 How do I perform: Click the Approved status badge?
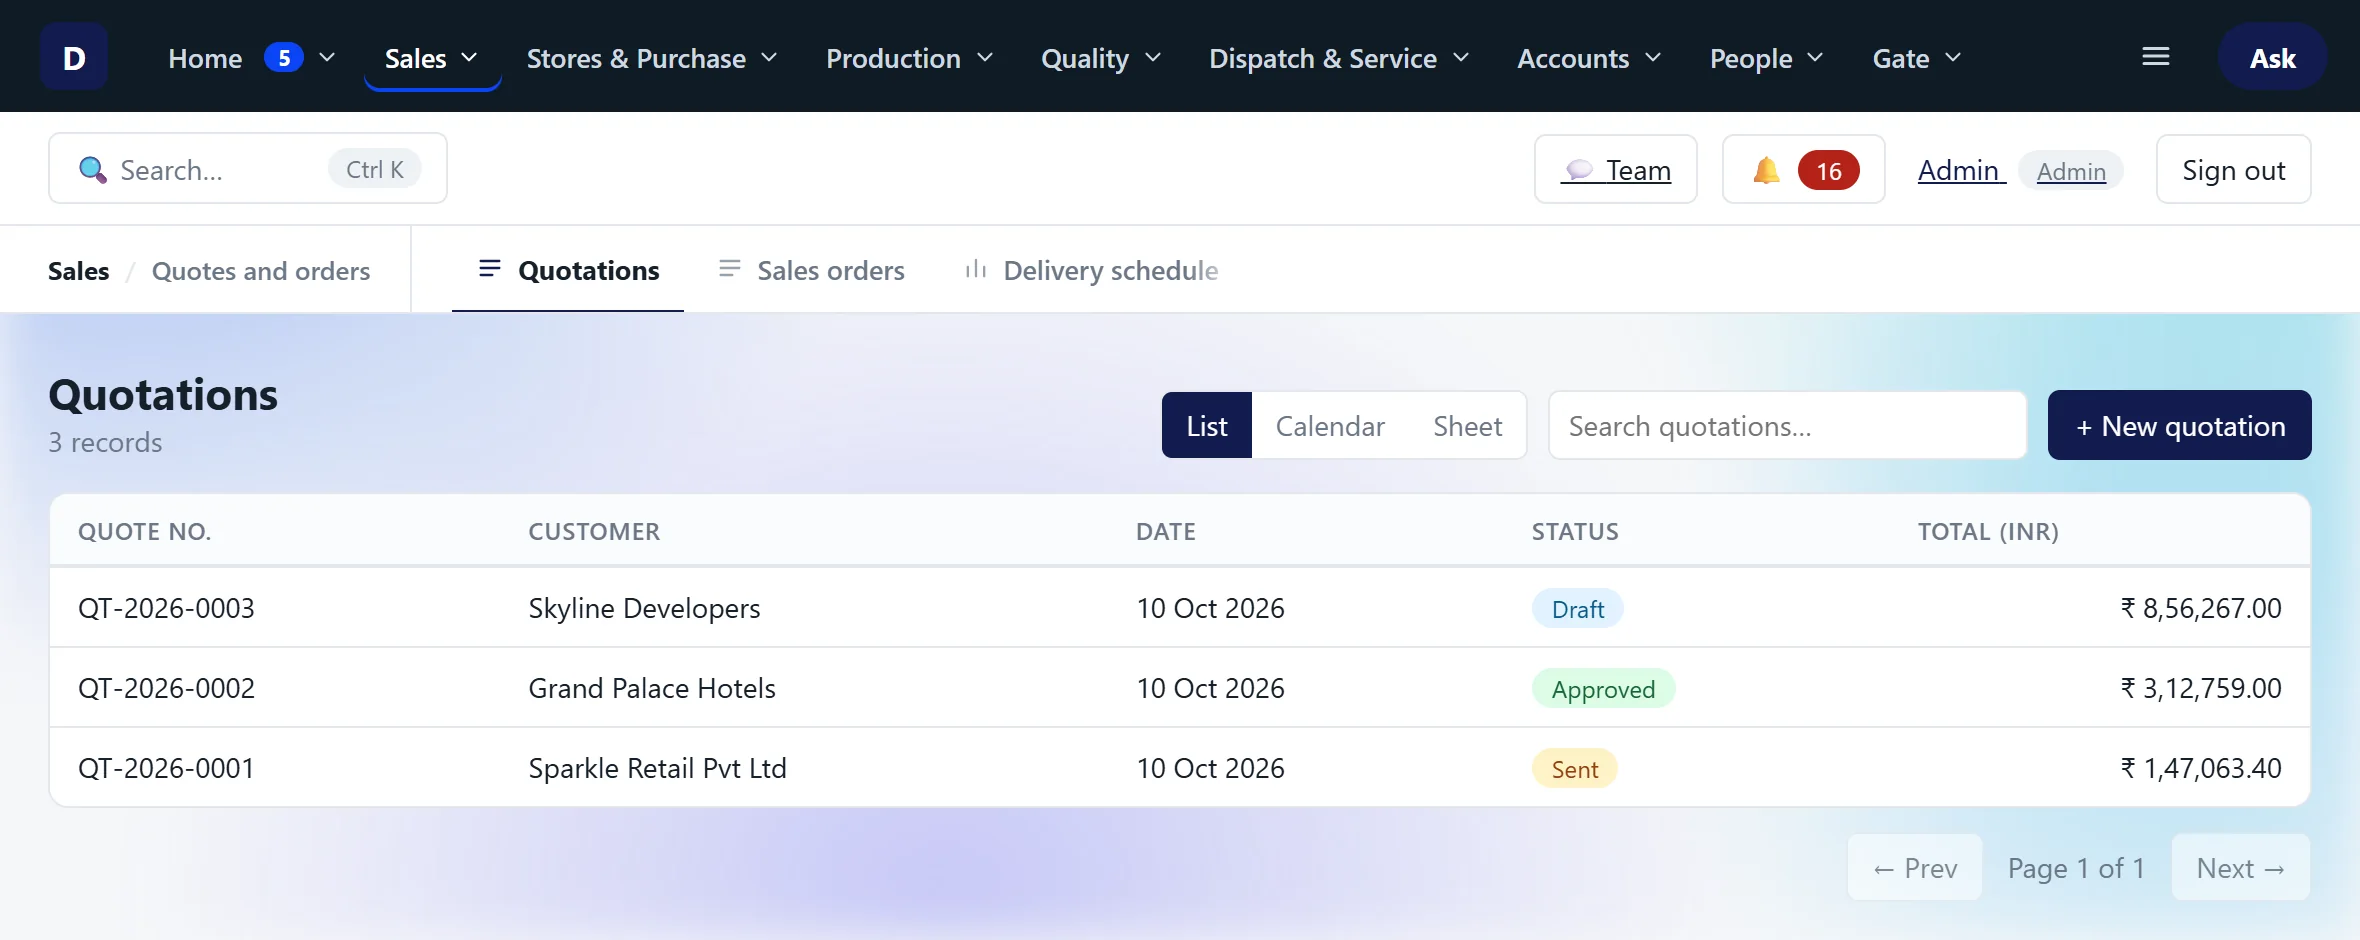tap(1603, 689)
